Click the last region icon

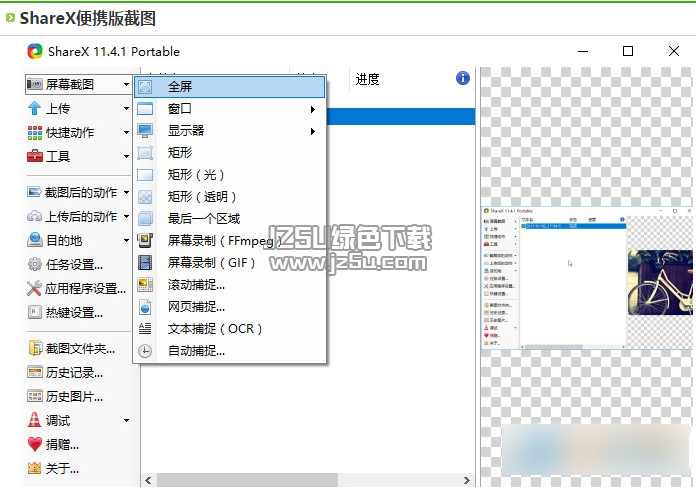145,218
